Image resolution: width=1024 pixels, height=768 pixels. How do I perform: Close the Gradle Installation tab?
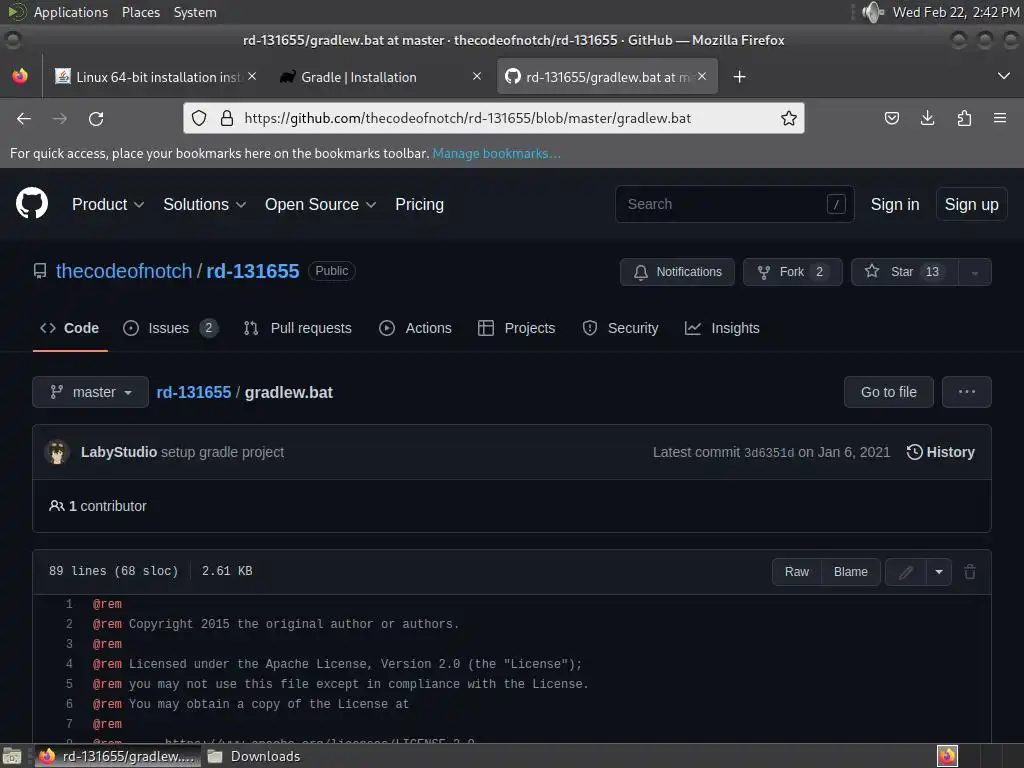(477, 76)
